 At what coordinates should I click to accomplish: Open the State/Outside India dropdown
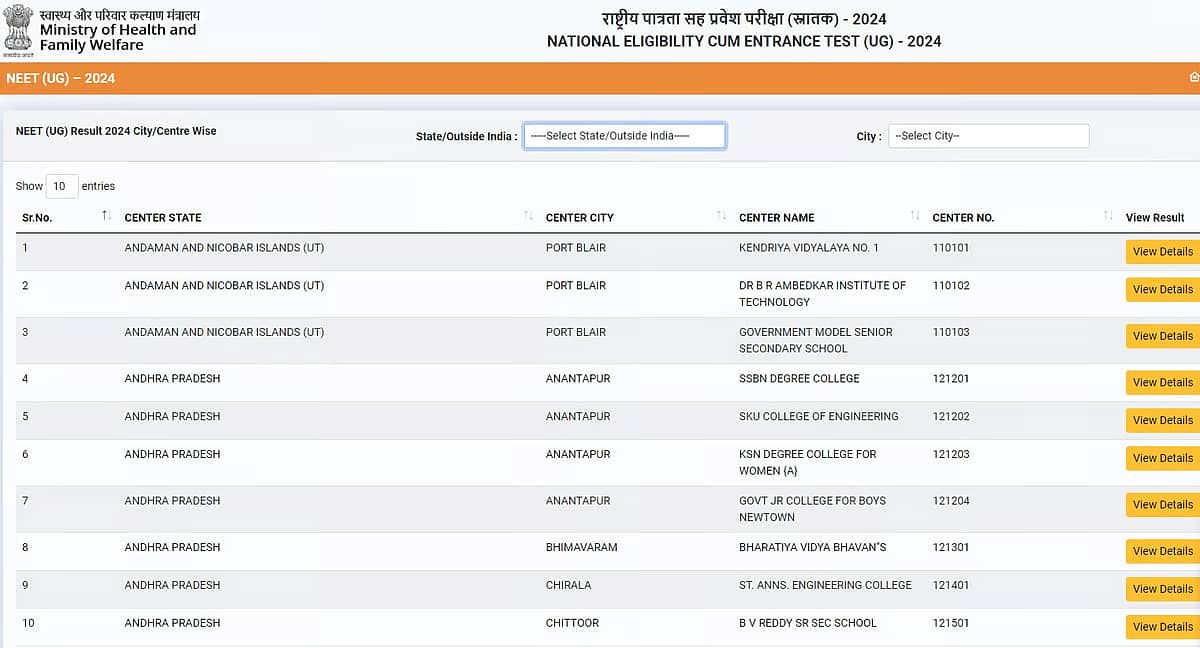[x=624, y=136]
